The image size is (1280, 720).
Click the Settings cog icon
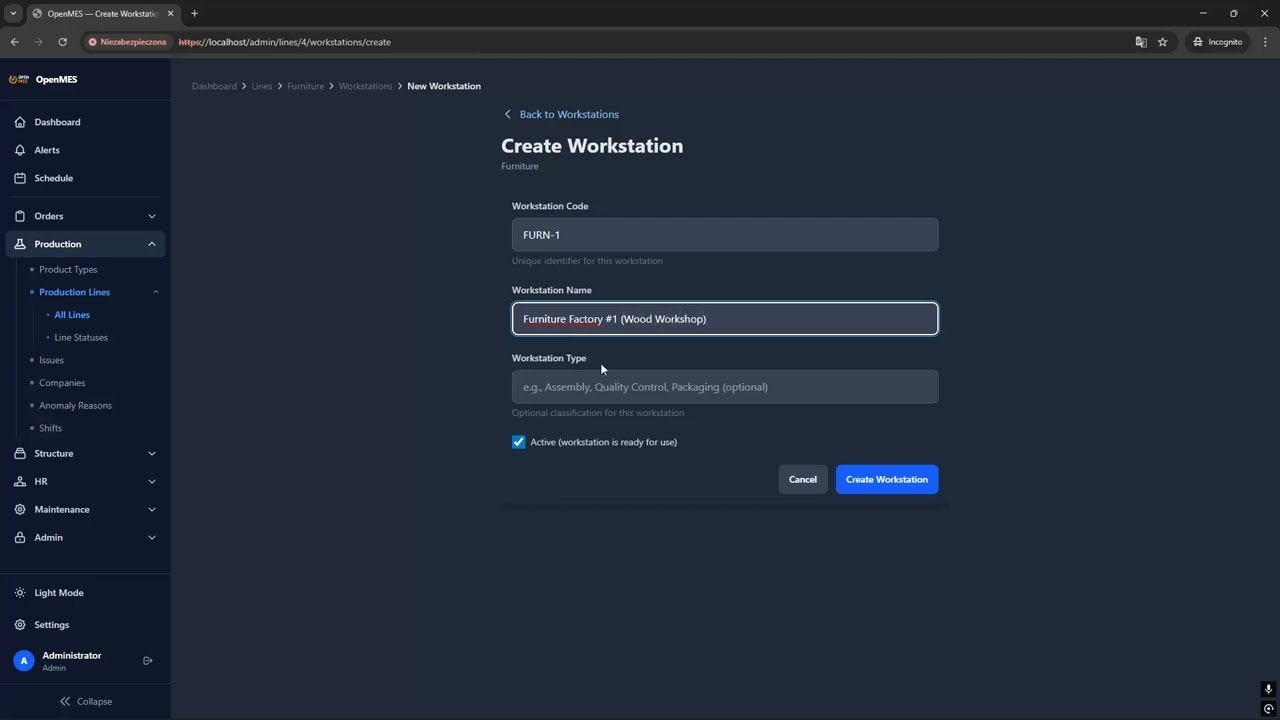pyautogui.click(x=20, y=625)
